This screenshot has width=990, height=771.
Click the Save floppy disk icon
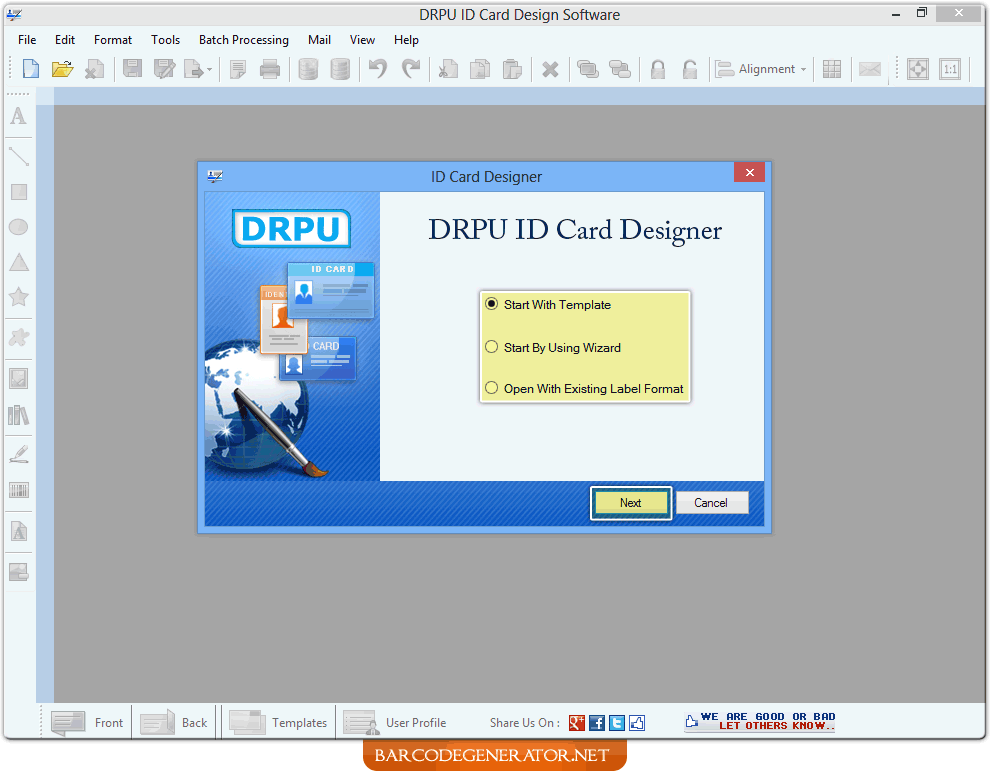[x=132, y=68]
